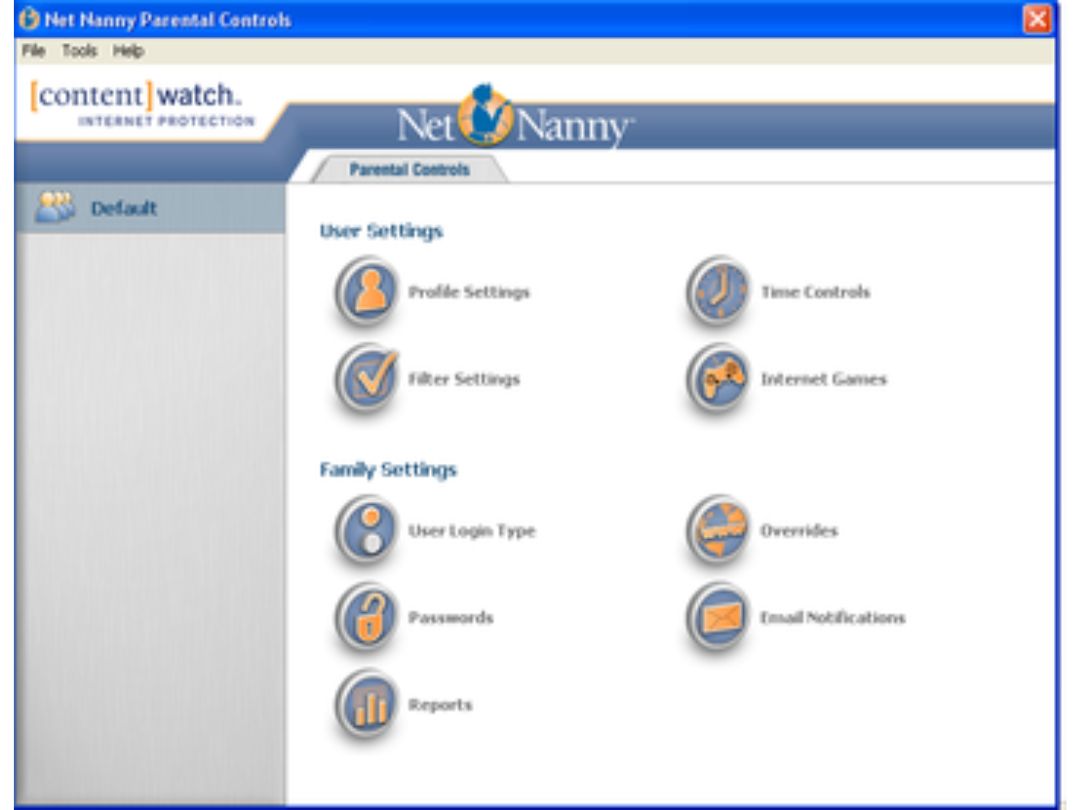Open the Tools menu

point(79,50)
